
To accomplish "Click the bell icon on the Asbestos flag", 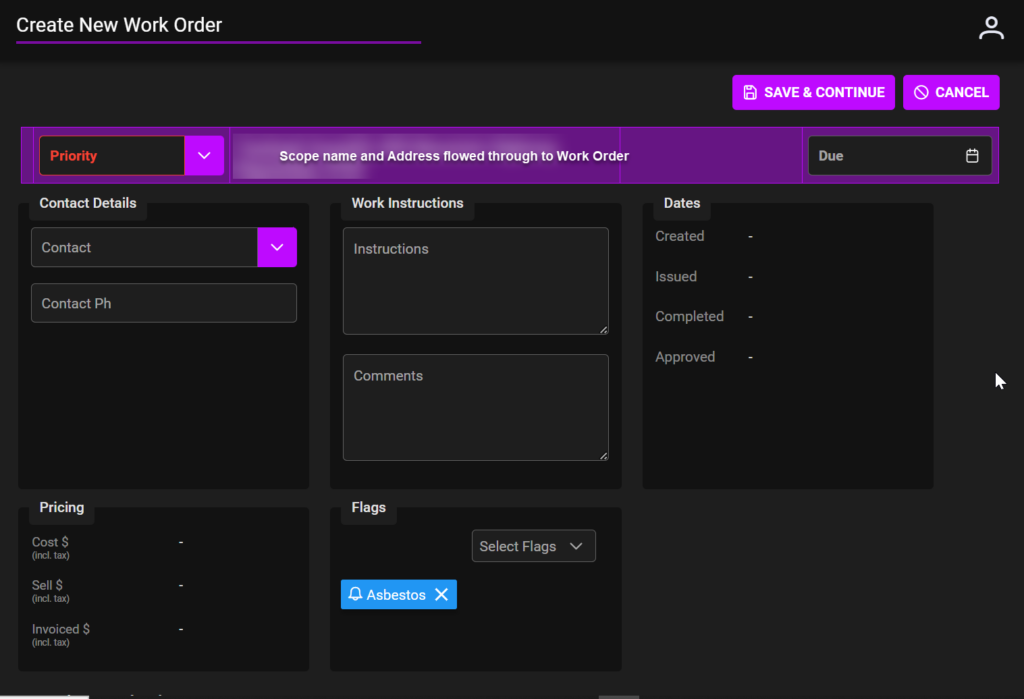I will tap(356, 594).
